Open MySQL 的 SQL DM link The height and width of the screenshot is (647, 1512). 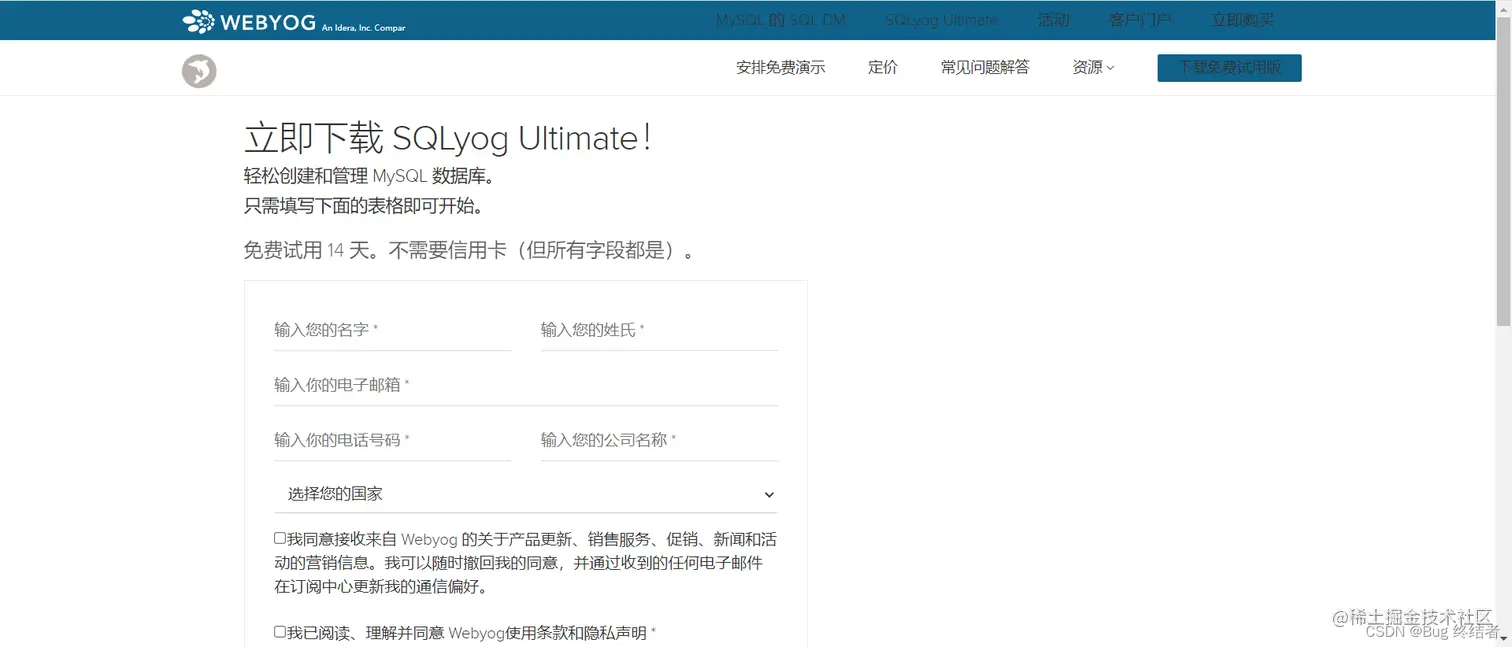click(780, 20)
